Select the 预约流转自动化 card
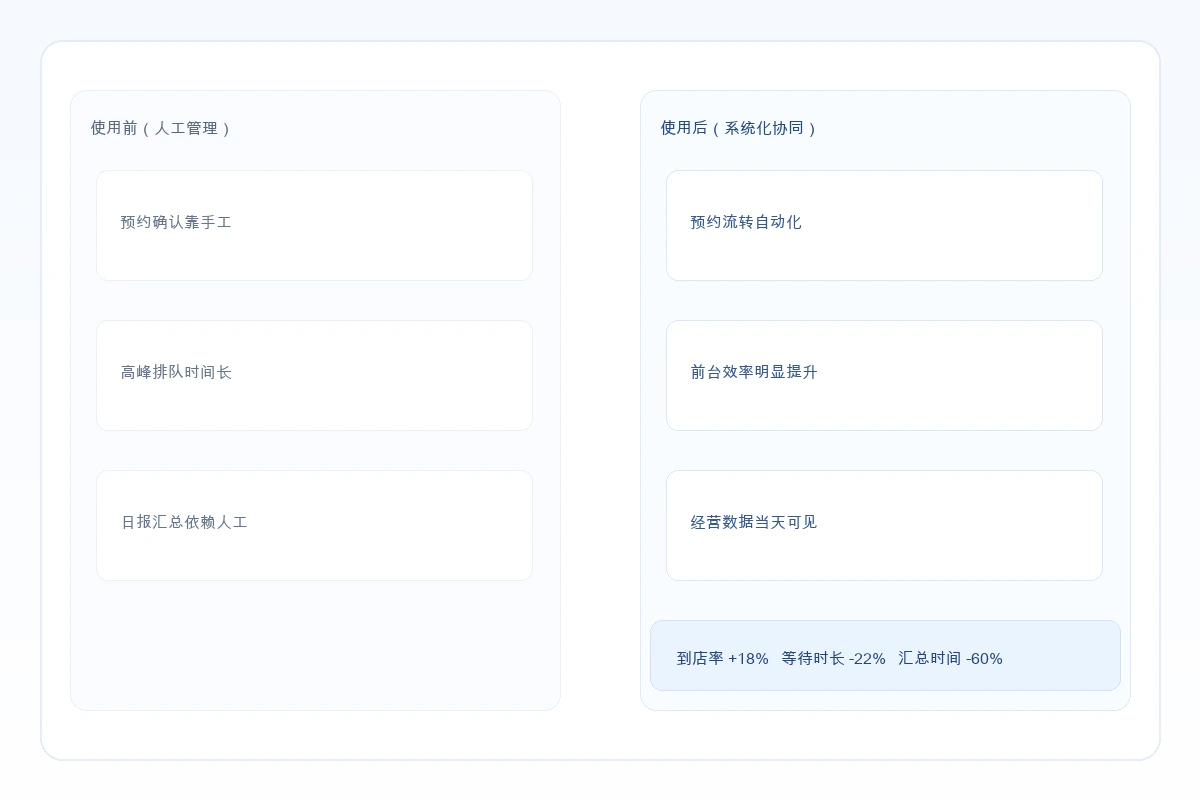 (746, 222)
